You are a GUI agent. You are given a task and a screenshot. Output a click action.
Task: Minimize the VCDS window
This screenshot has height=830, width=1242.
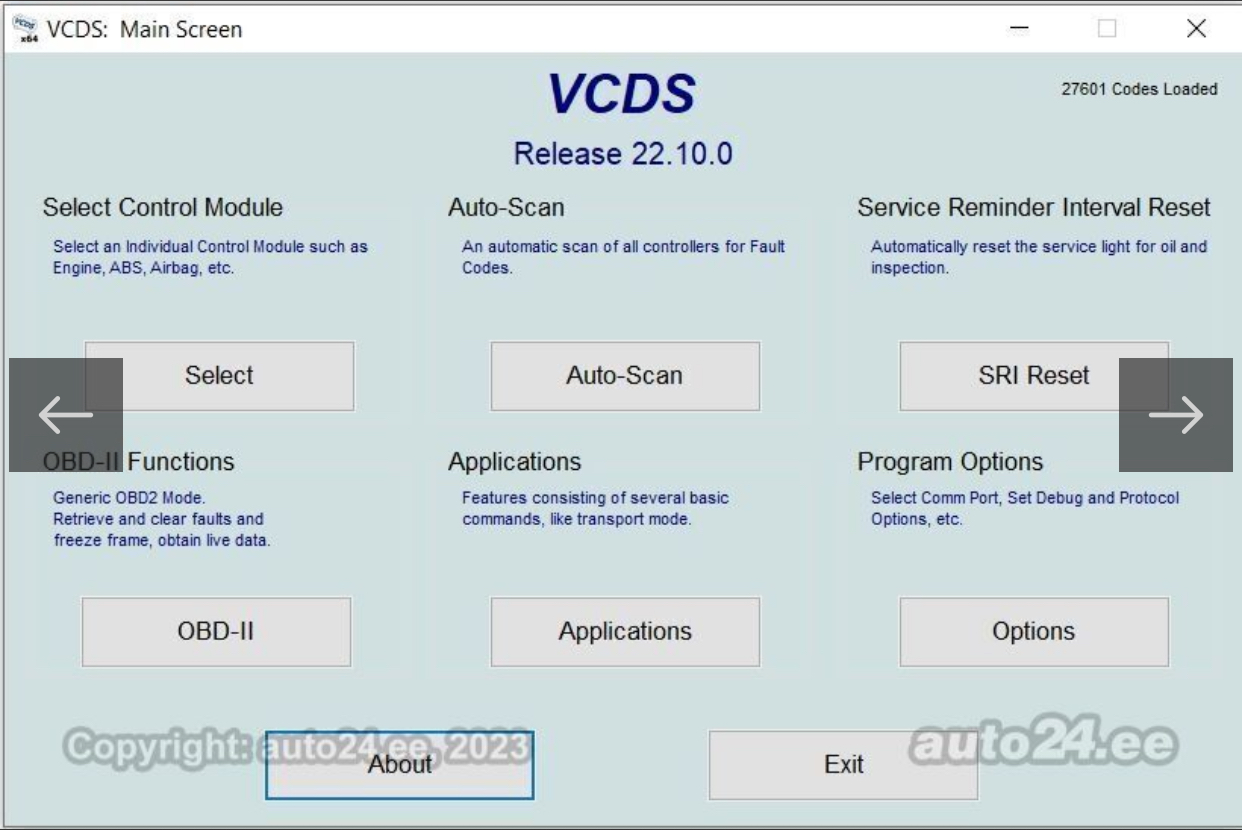[1019, 29]
